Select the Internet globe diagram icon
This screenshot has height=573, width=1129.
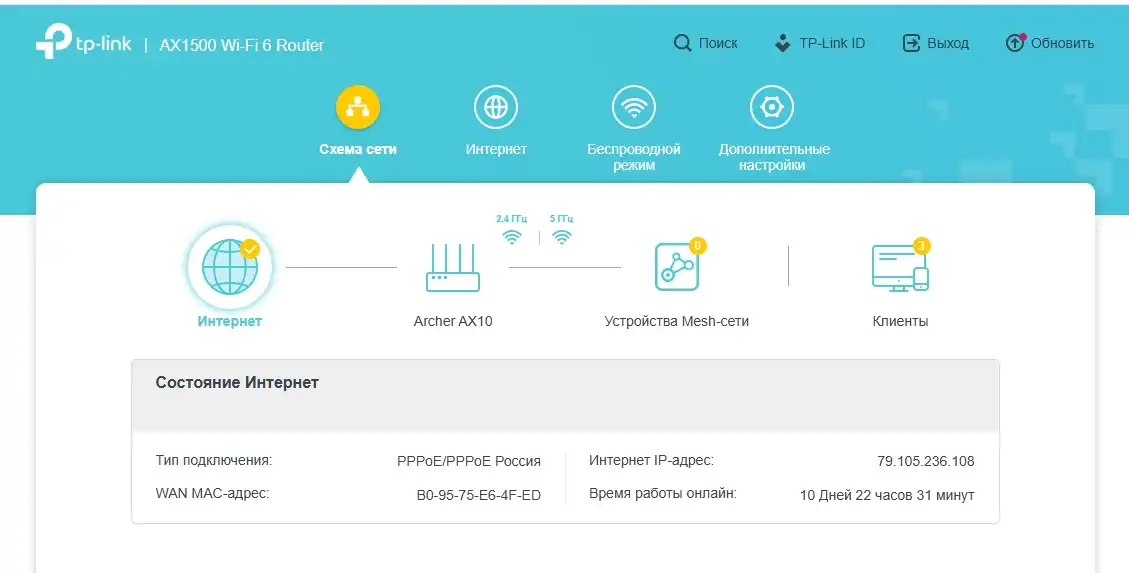[x=230, y=267]
